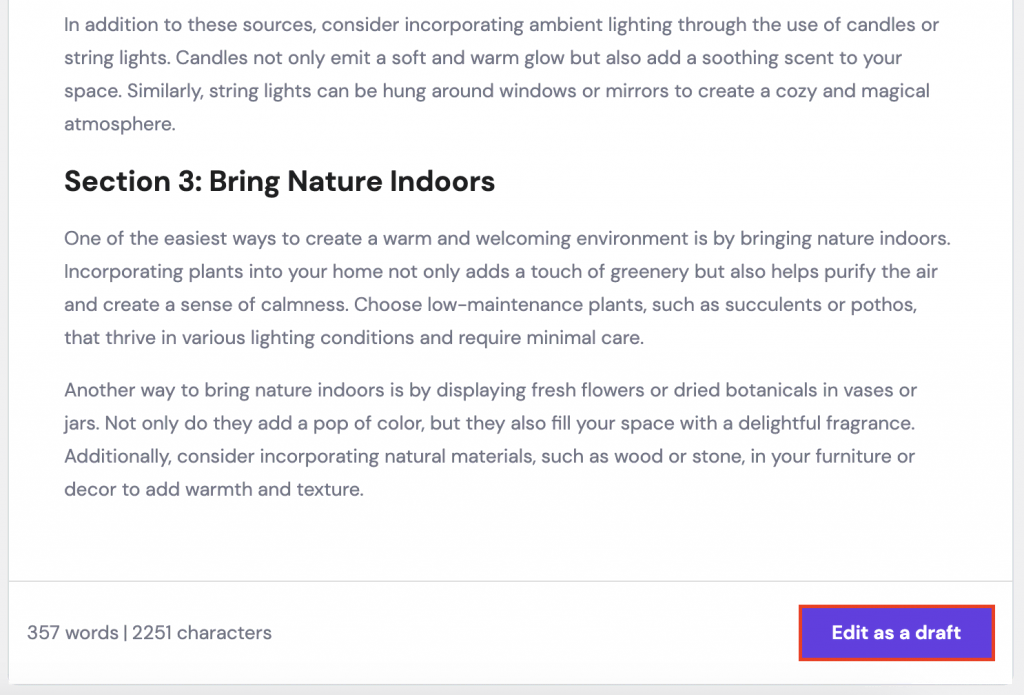Click the line starting 'that thrive in various lighting'
This screenshot has width=1024, height=695.
coord(353,338)
